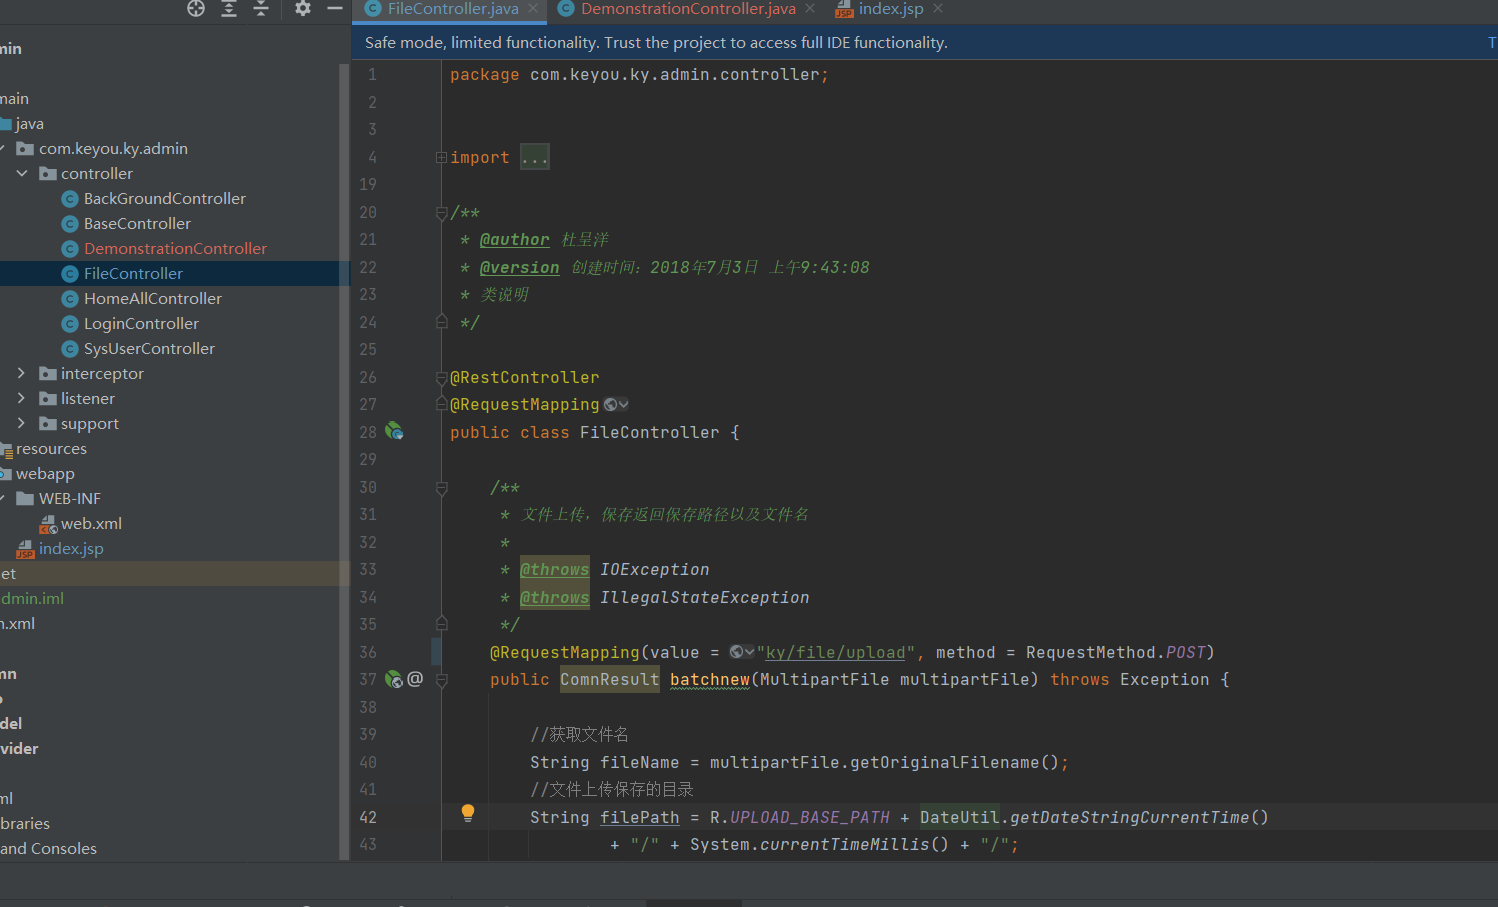The width and height of the screenshot is (1498, 907).
Task: Click the Safe mode notification banner text
Action: point(656,42)
